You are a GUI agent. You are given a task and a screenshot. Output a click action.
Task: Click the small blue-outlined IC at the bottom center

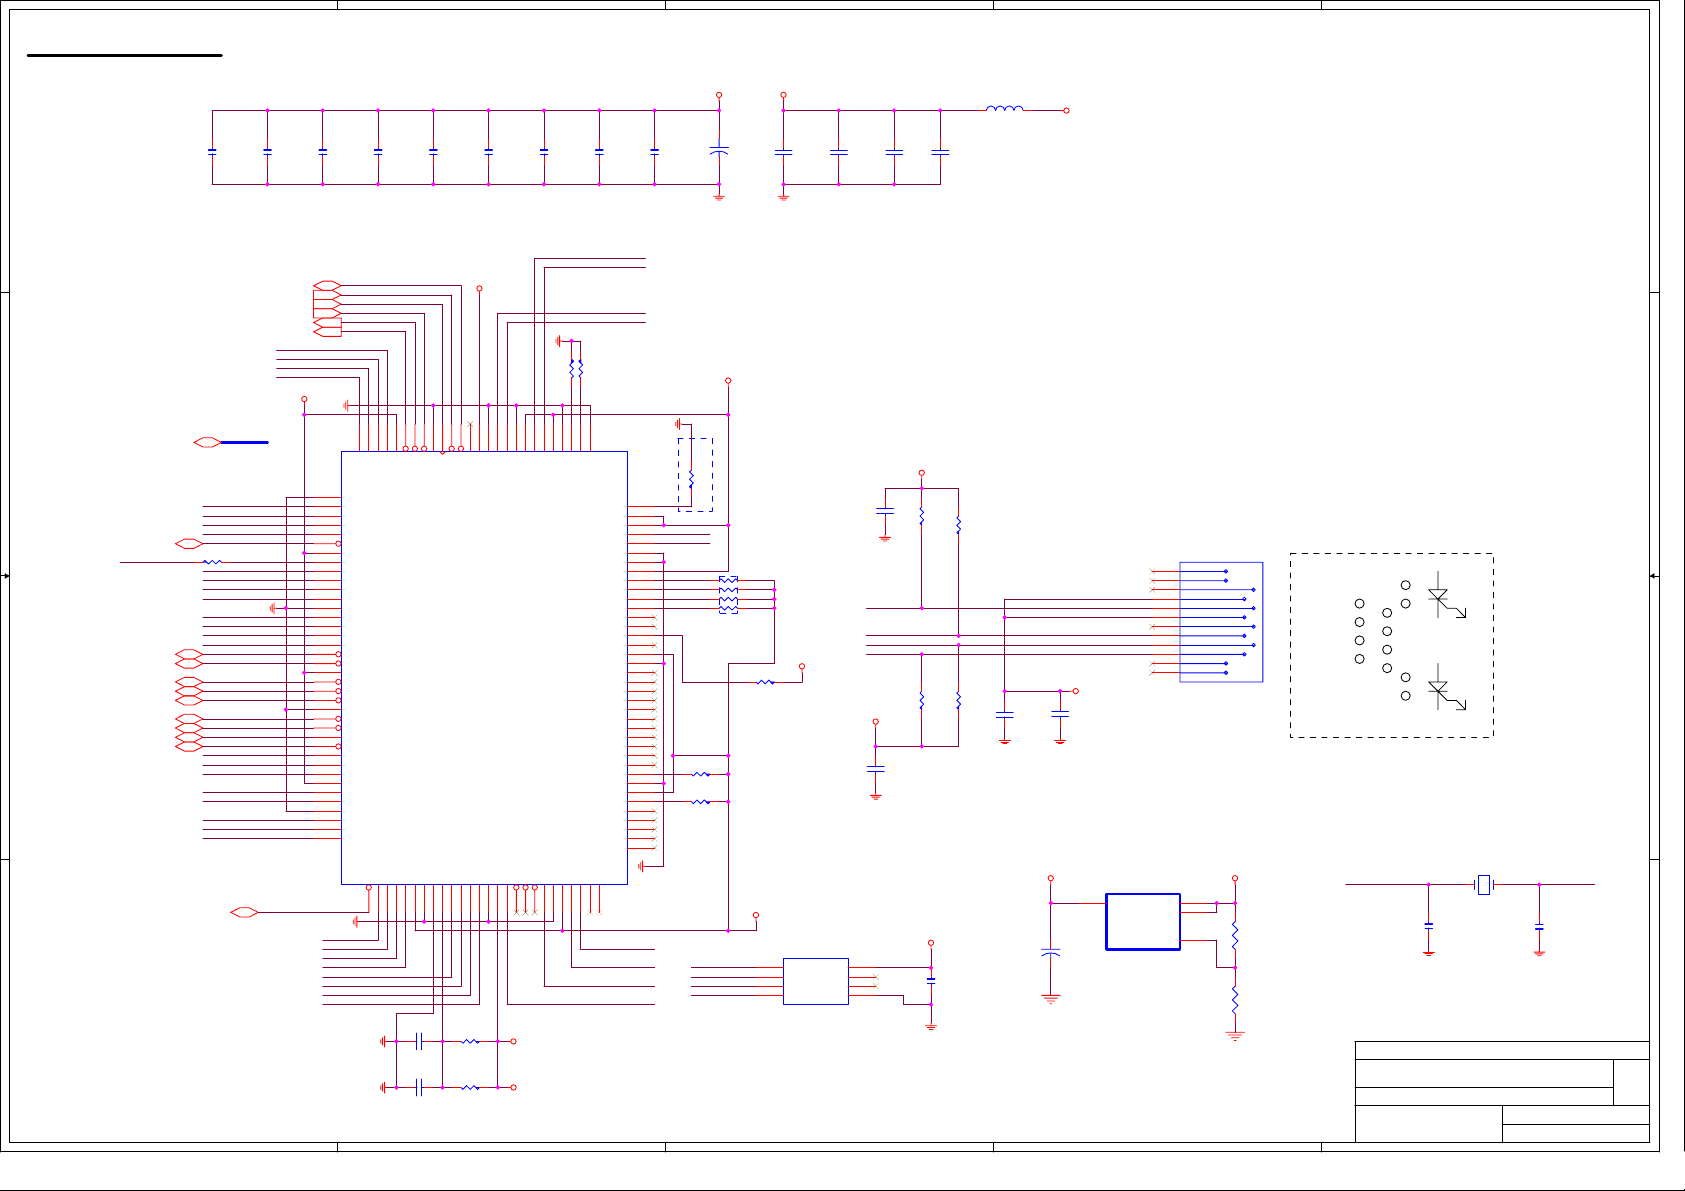816,981
